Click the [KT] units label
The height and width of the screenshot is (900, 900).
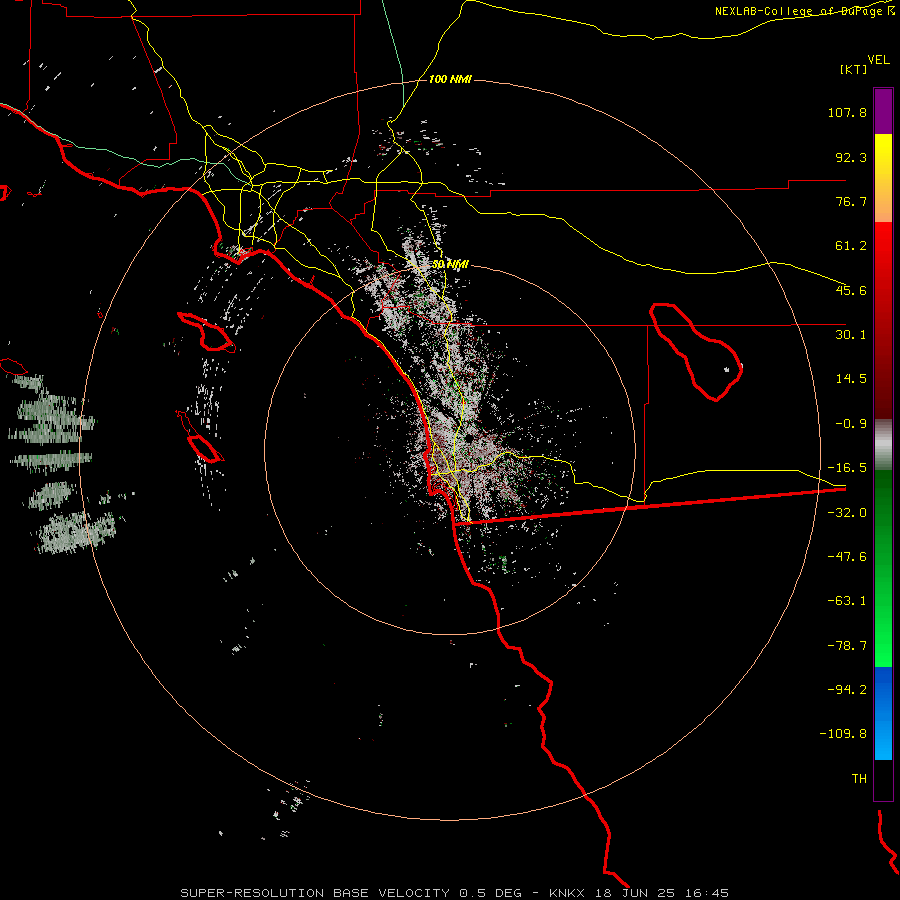coord(854,69)
